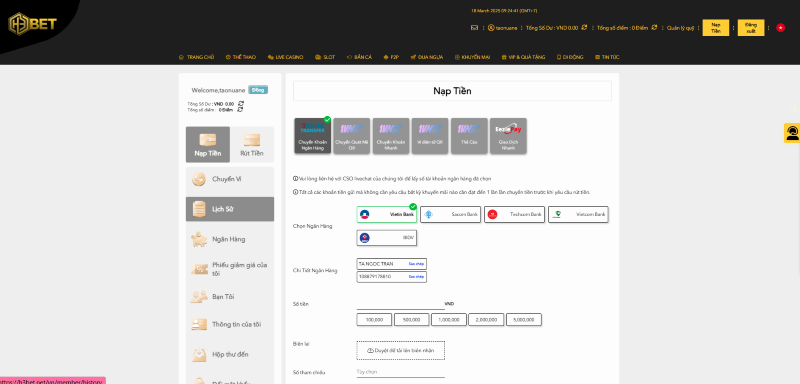Select 100,000 preset amount
This screenshot has height=384, width=800.
pos(374,320)
